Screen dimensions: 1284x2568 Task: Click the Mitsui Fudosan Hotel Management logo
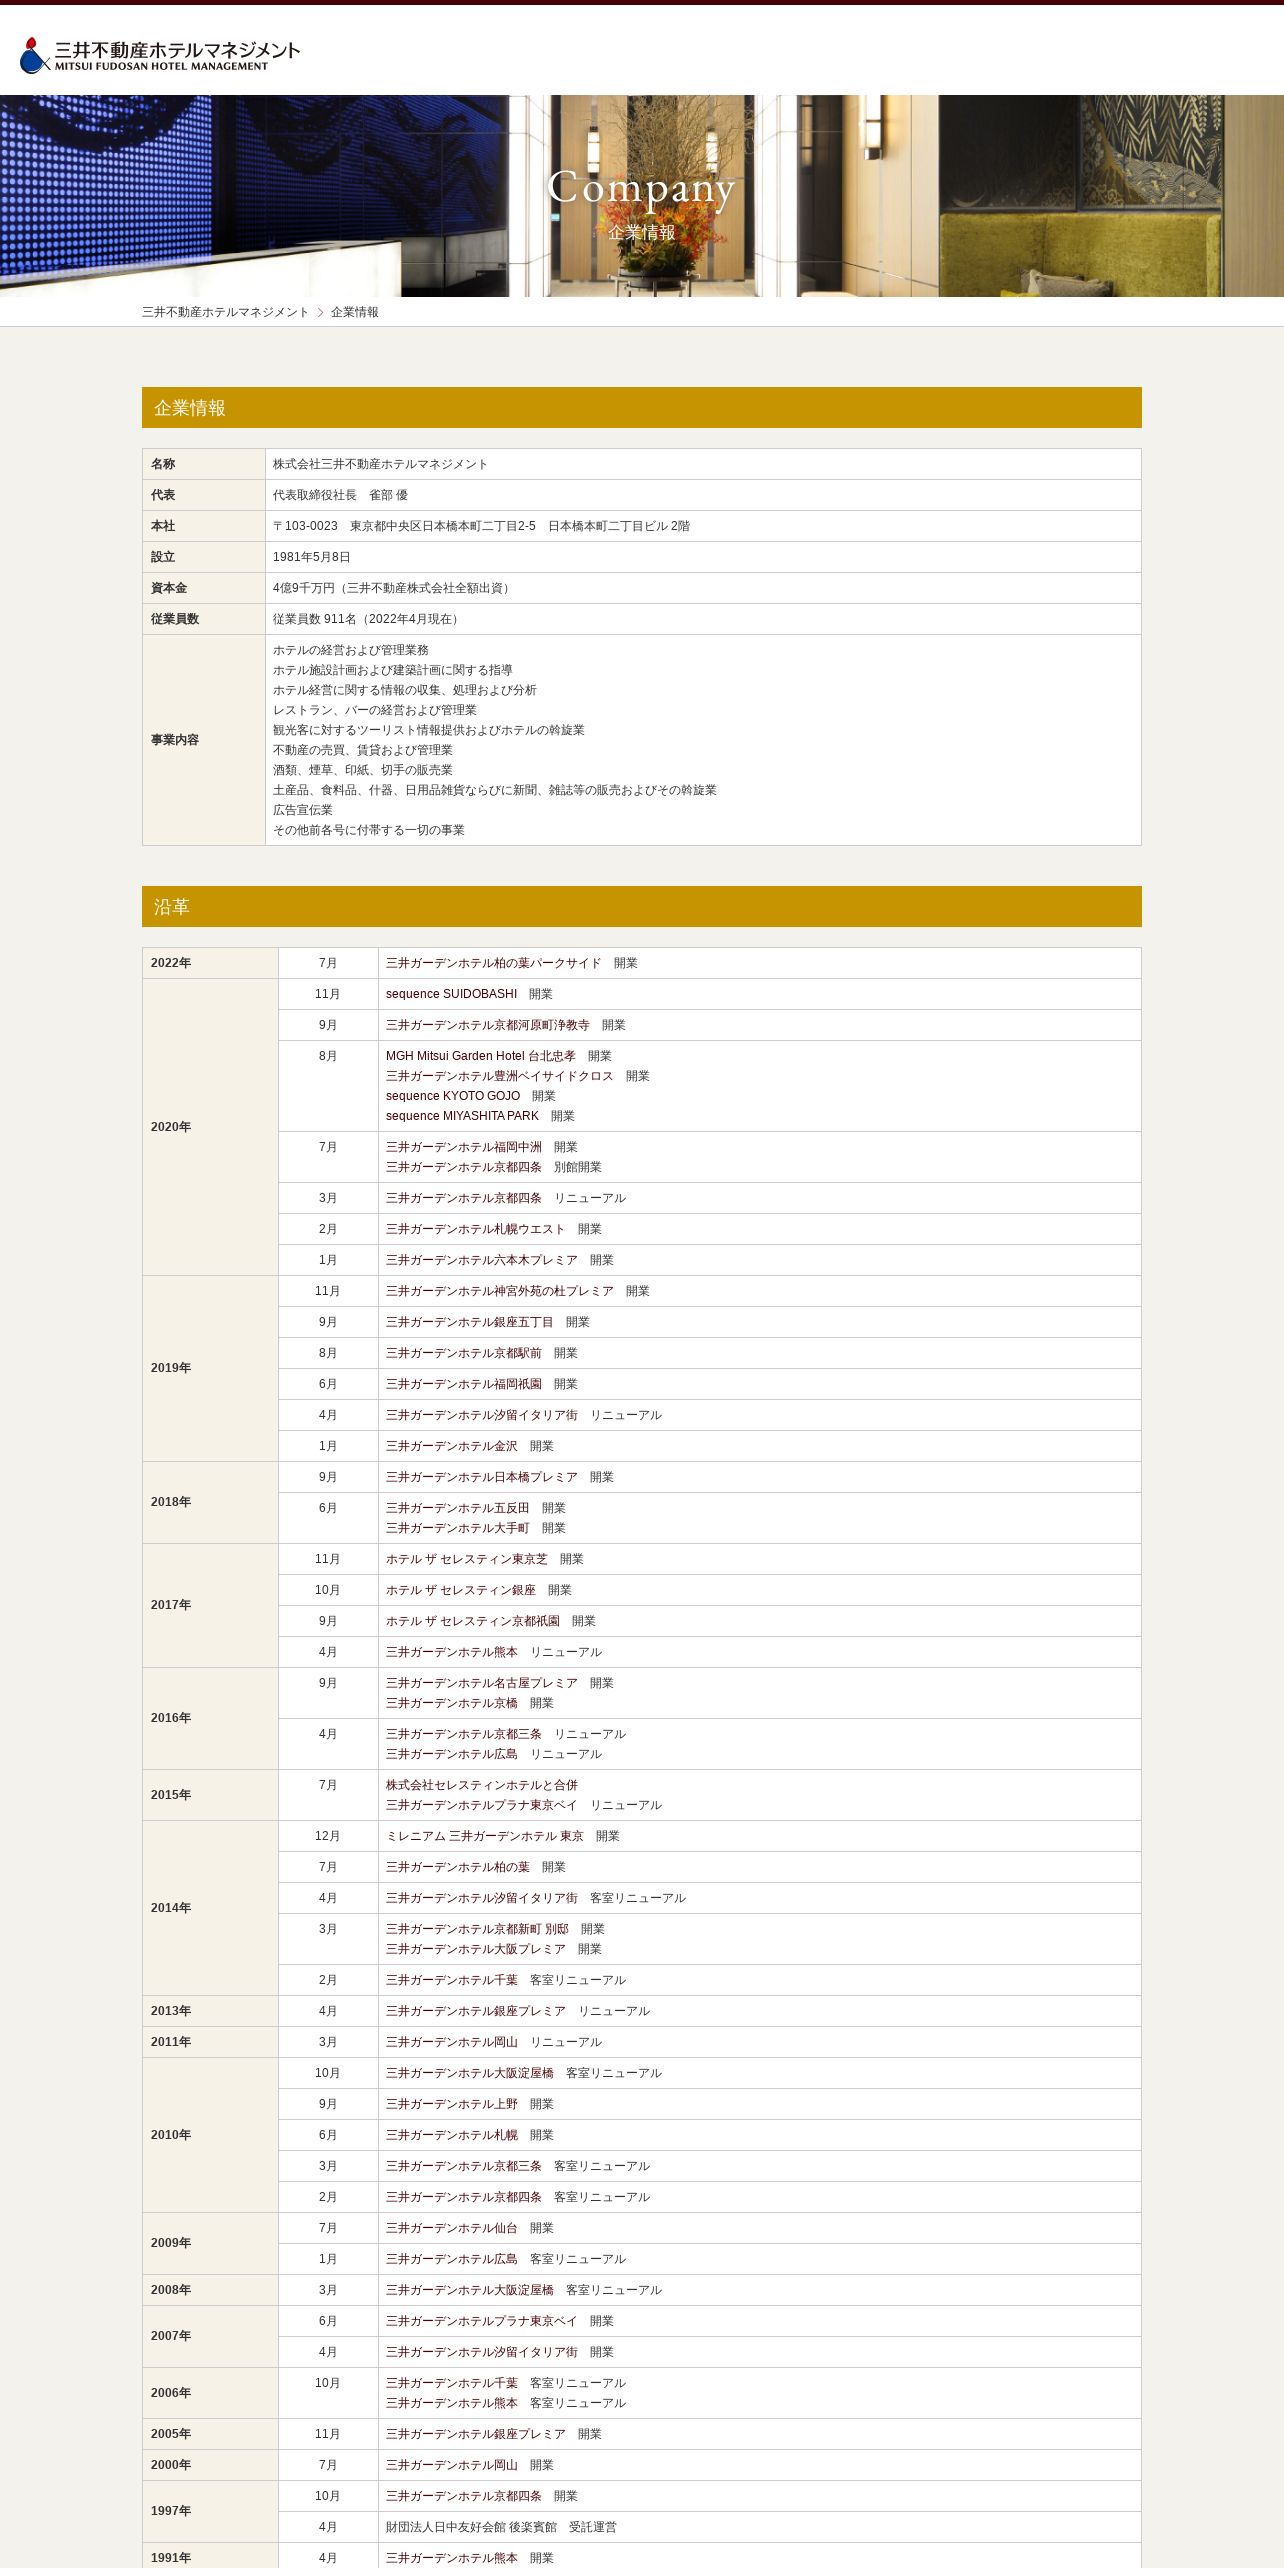160,55
